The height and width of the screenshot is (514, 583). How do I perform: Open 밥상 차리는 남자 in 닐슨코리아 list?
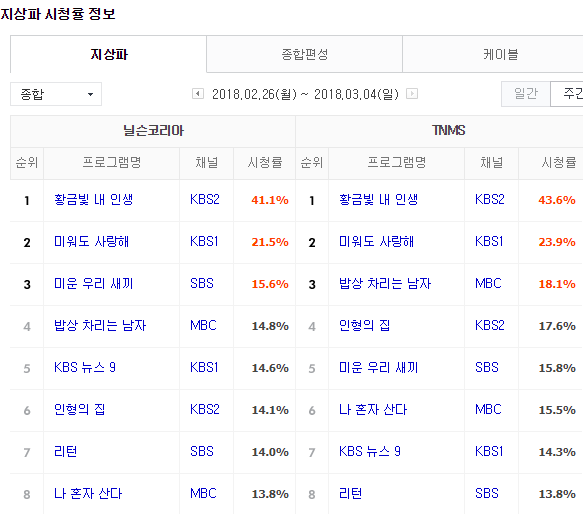[100, 326]
